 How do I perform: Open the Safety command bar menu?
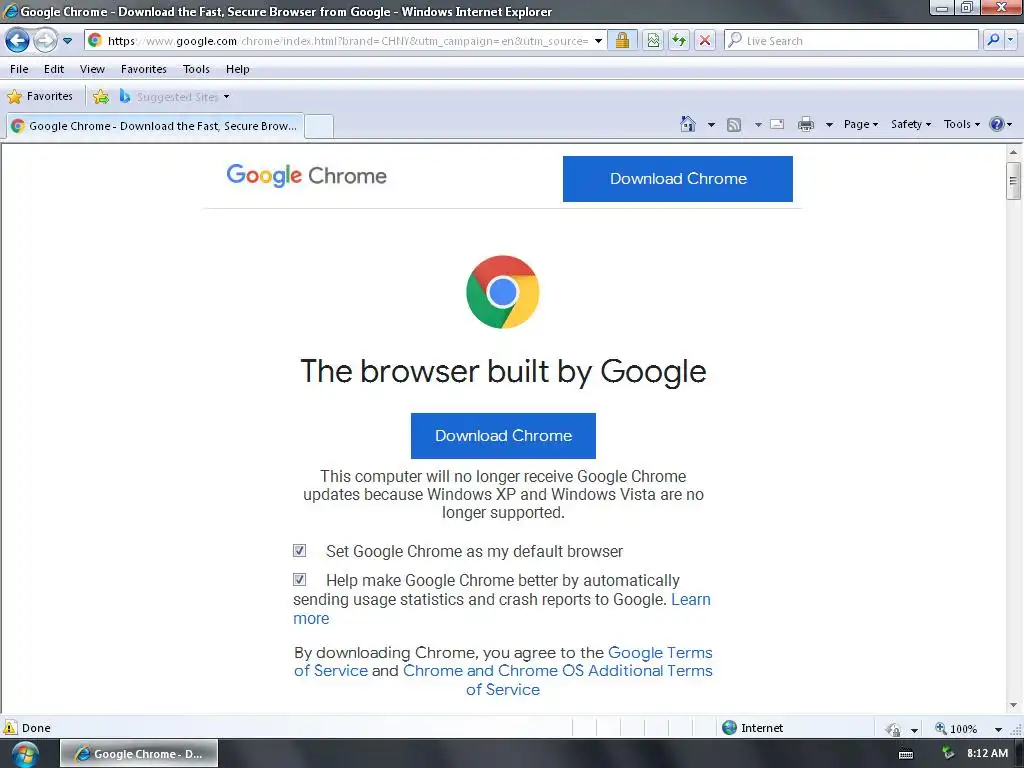coord(910,124)
